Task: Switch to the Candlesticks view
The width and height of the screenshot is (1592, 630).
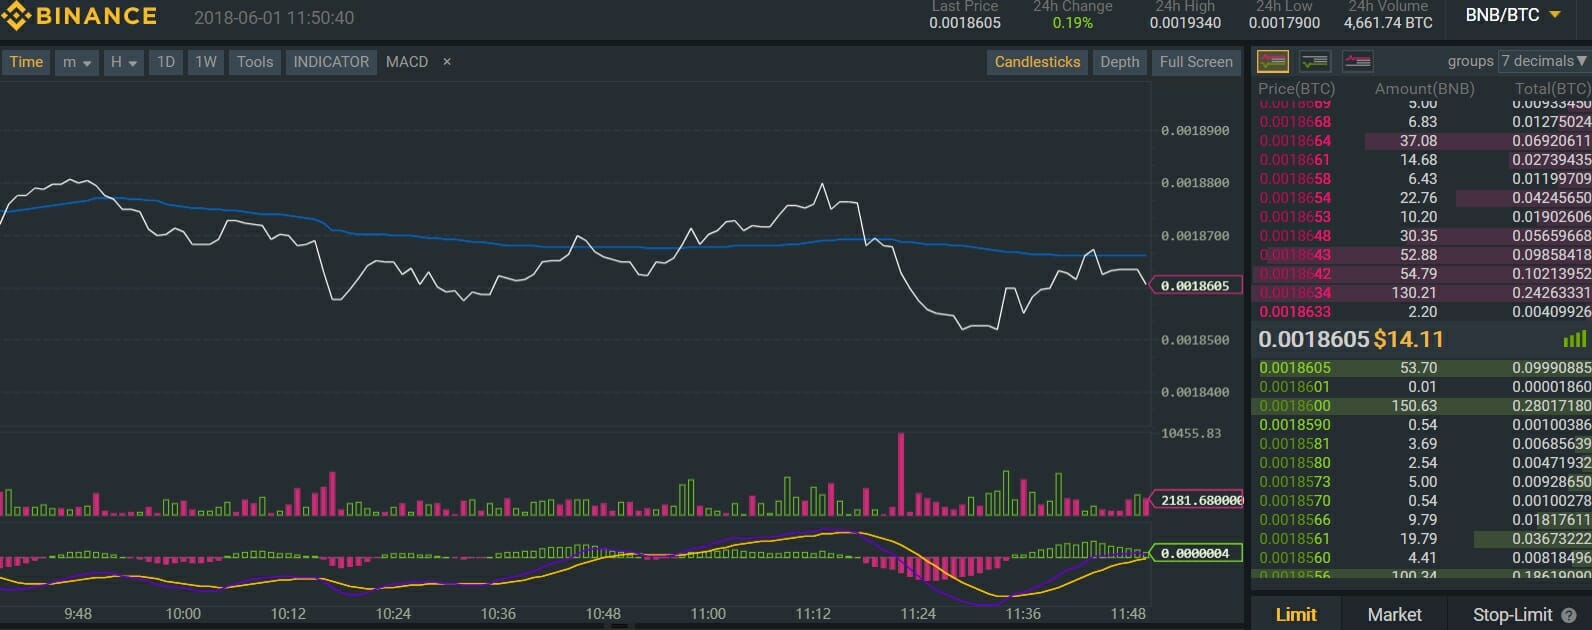Action: 1037,62
